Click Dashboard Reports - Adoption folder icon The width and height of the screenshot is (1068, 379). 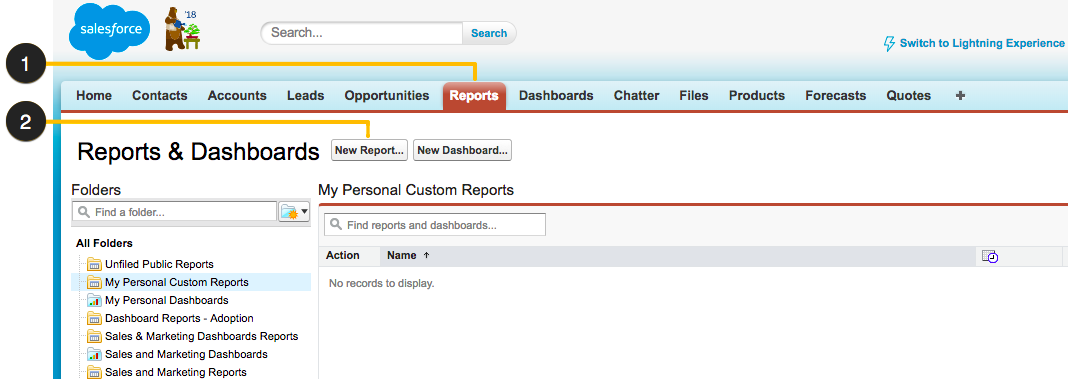94,318
